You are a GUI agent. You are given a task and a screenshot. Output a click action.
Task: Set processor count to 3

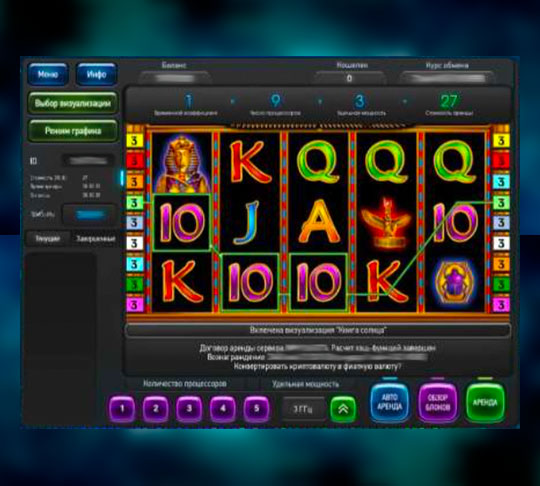[189, 409]
